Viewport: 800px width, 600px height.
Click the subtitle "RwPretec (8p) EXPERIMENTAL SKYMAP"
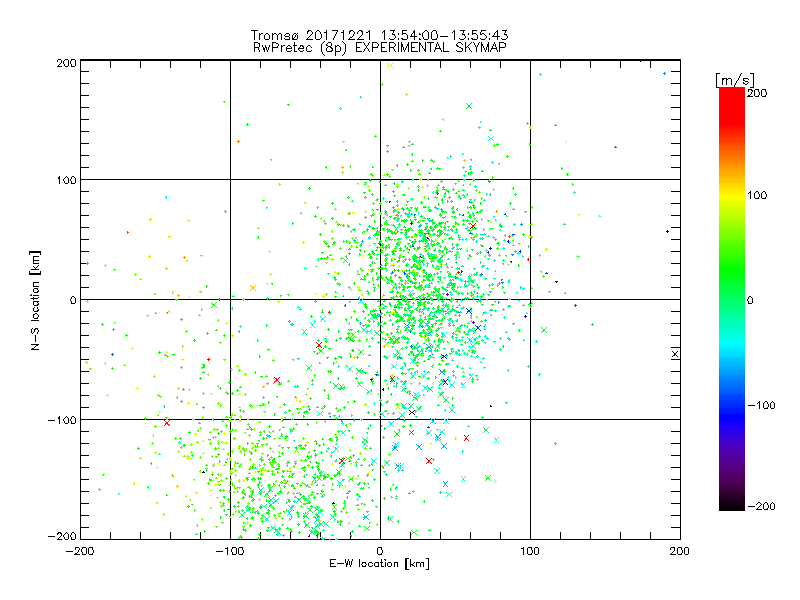coord(380,47)
